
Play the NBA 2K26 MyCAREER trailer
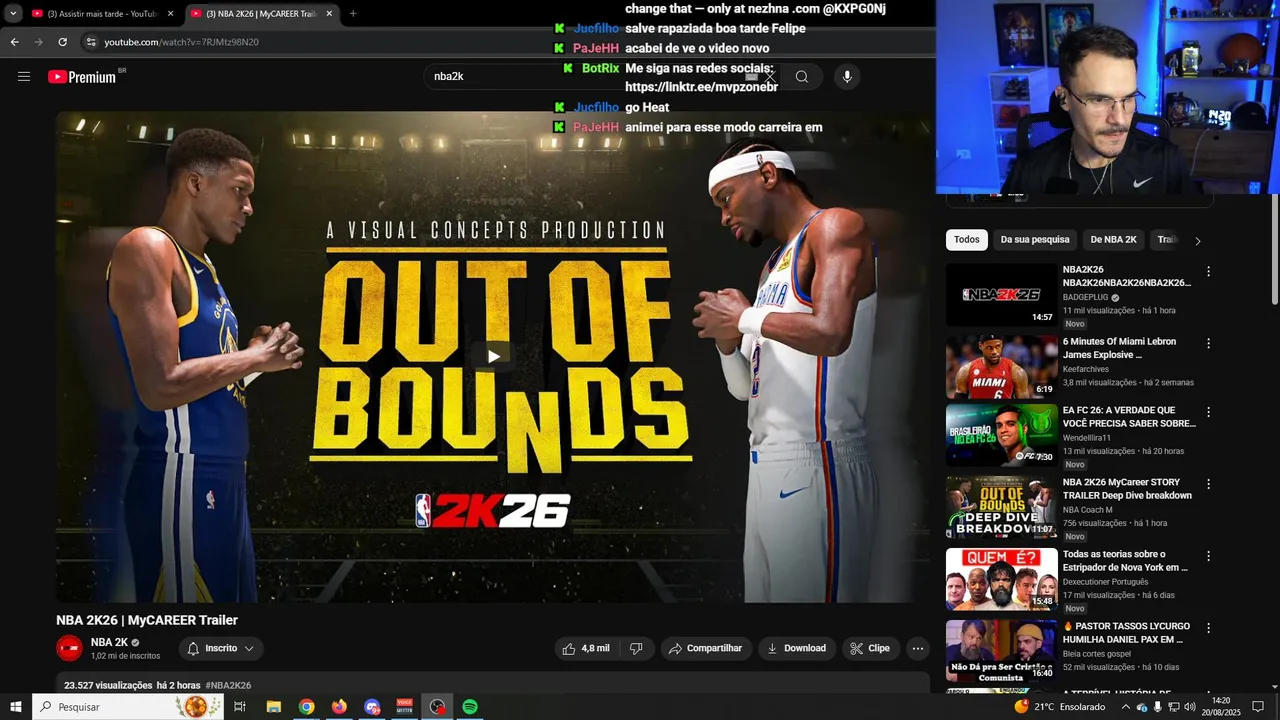coord(493,356)
